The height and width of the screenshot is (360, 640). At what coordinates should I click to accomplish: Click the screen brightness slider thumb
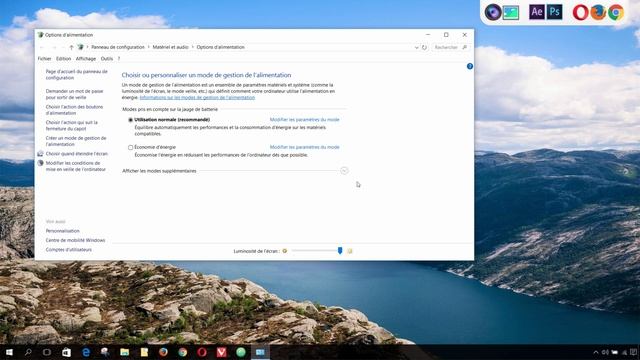(x=340, y=251)
